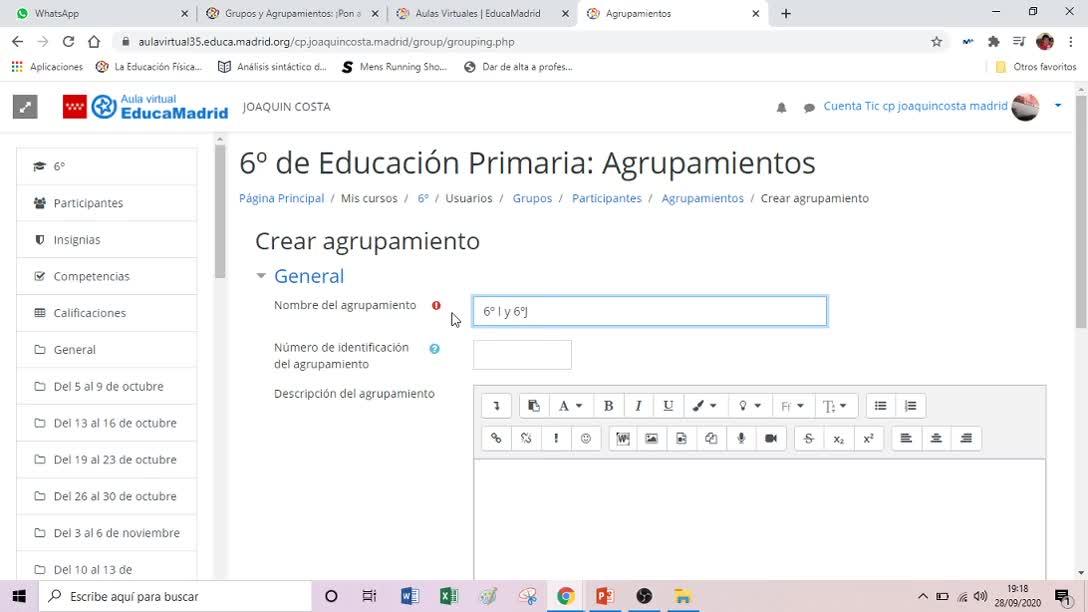Screen dimensions: 1088x612
Task: Align description text left
Action: pyautogui.click(x=906, y=439)
